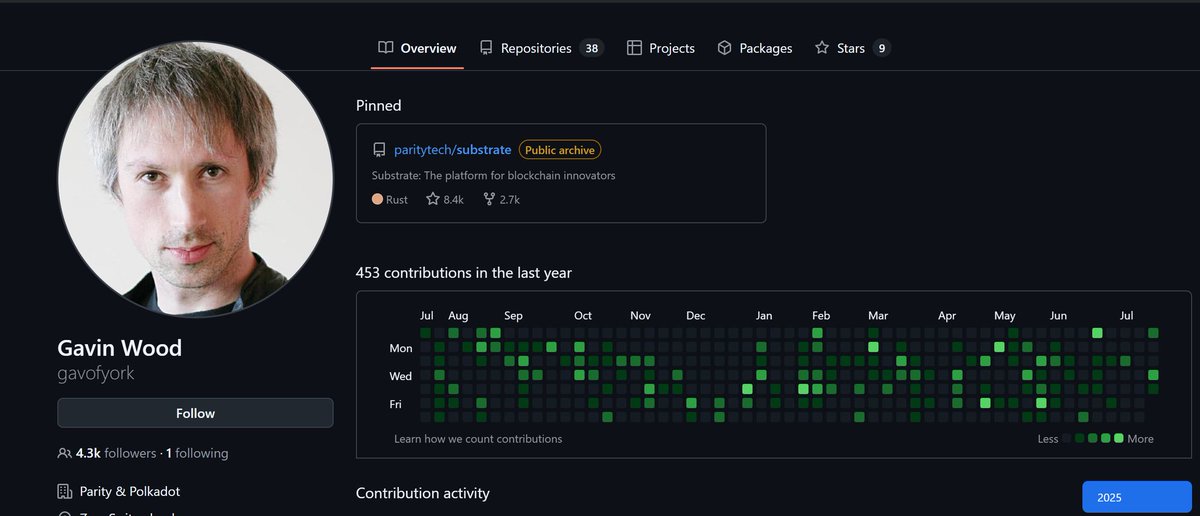Click the table icon beside Projects
The height and width of the screenshot is (516, 1200).
click(x=634, y=48)
